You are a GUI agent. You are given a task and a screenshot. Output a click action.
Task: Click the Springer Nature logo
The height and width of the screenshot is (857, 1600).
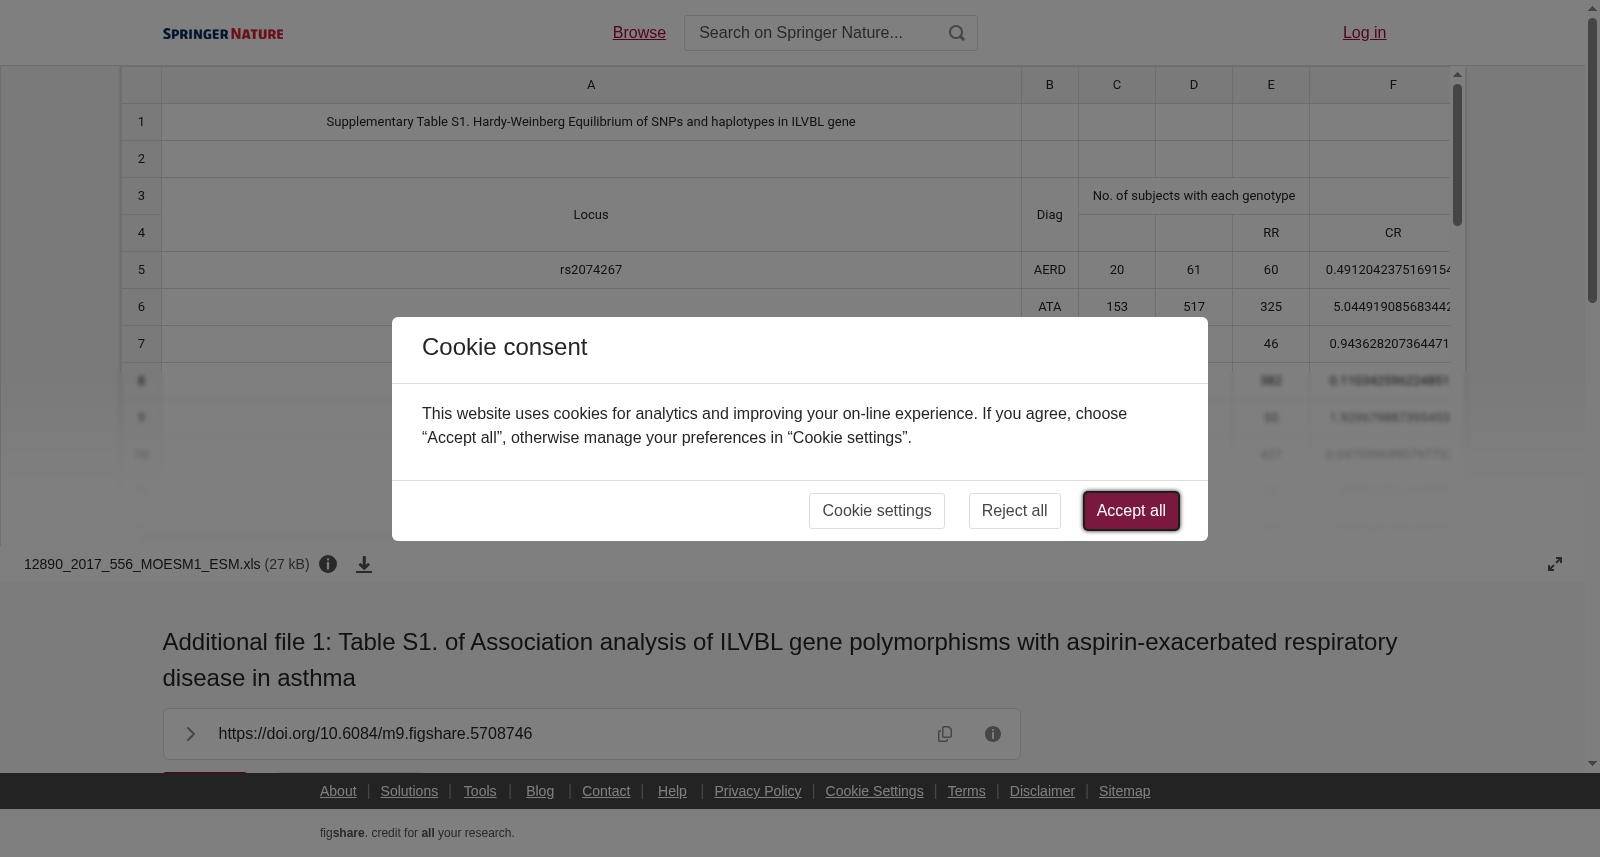(x=223, y=34)
